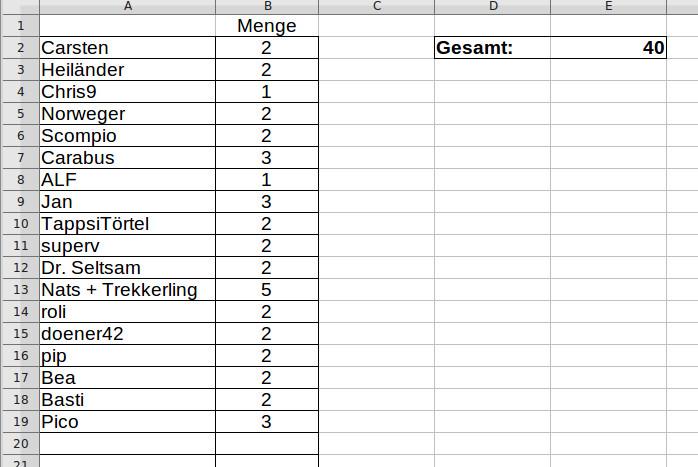The height and width of the screenshot is (467, 698).
Task: Click the Menge header cell
Action: click(x=266, y=25)
